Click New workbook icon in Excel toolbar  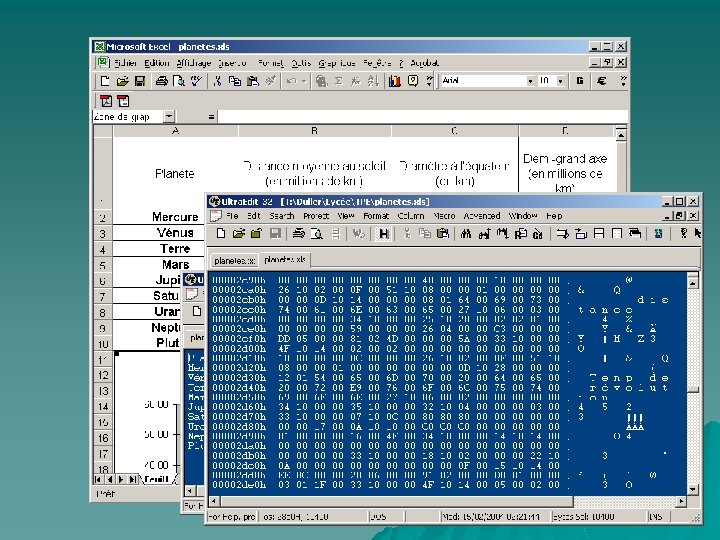pos(105,81)
